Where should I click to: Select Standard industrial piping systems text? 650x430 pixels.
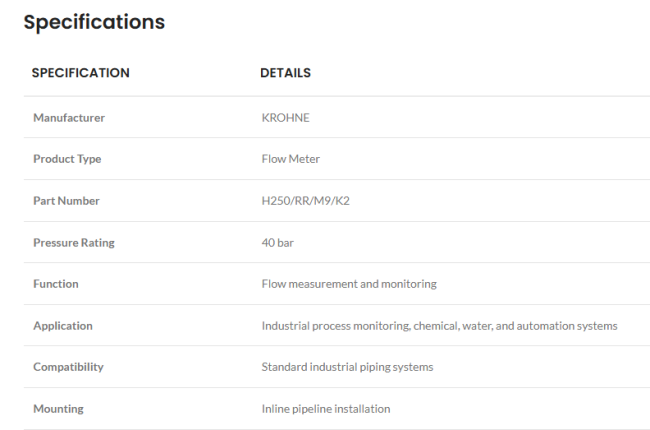click(x=347, y=367)
